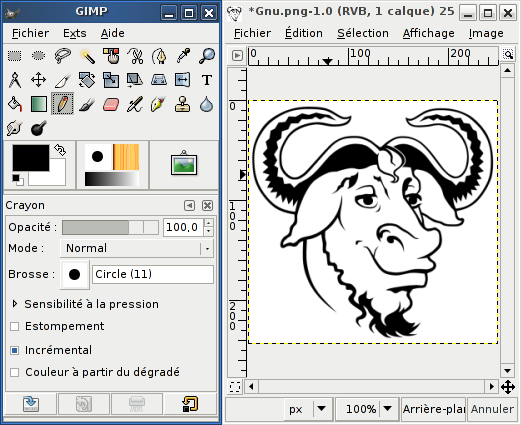
Task: Select the Blend gradient tool
Action: 38,104
